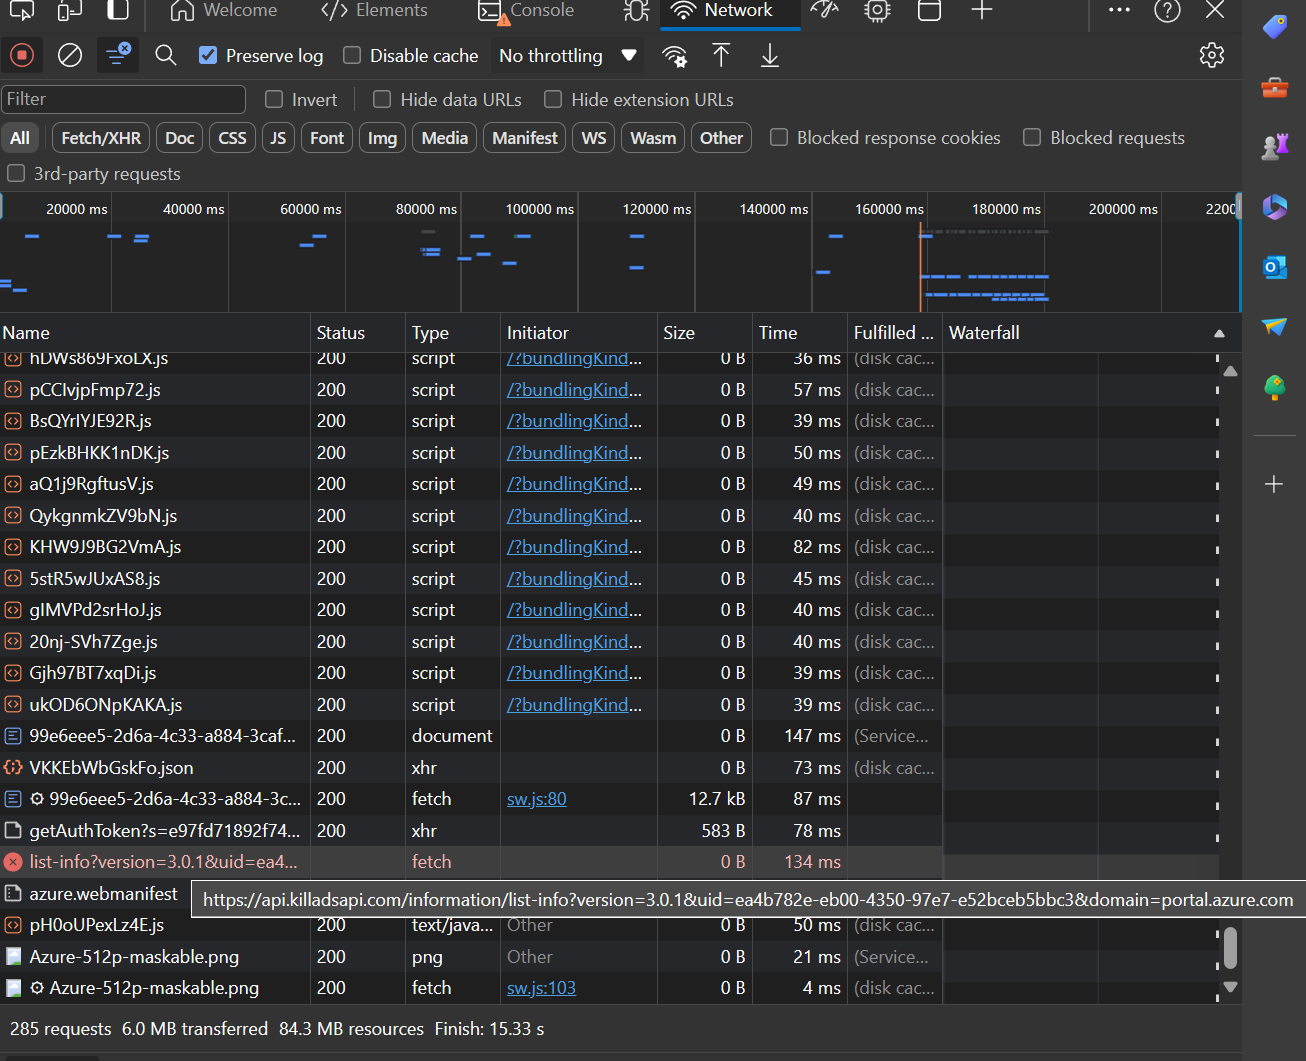The height and width of the screenshot is (1061, 1306).
Task: Open the Drop paper plane sidebar icon
Action: pyautogui.click(x=1275, y=327)
